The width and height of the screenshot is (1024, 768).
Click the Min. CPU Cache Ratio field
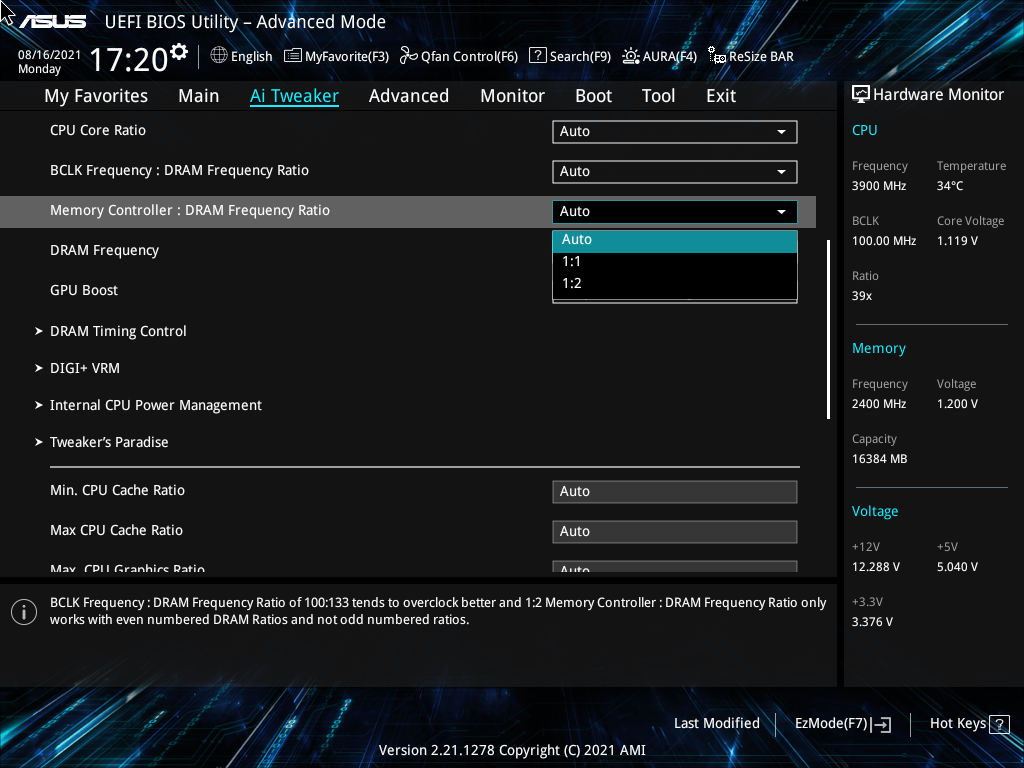coord(675,492)
